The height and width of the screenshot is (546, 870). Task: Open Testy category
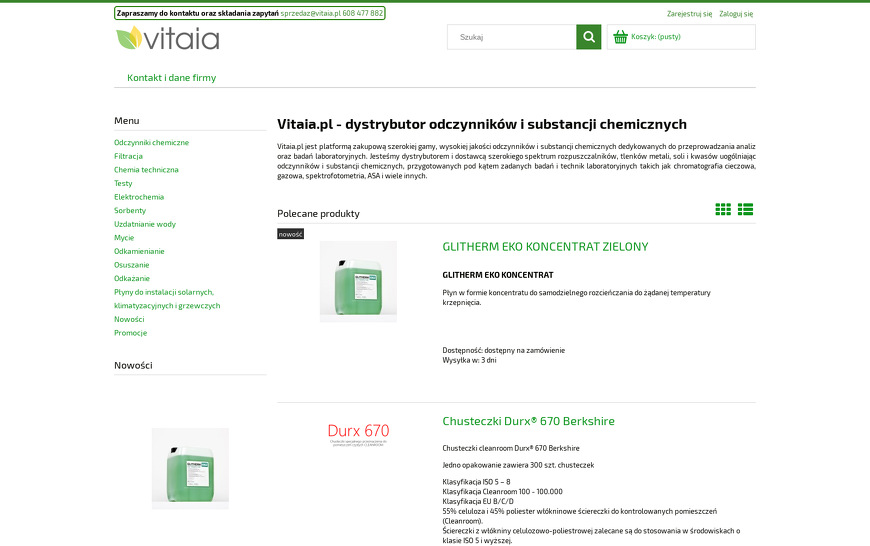tap(123, 184)
